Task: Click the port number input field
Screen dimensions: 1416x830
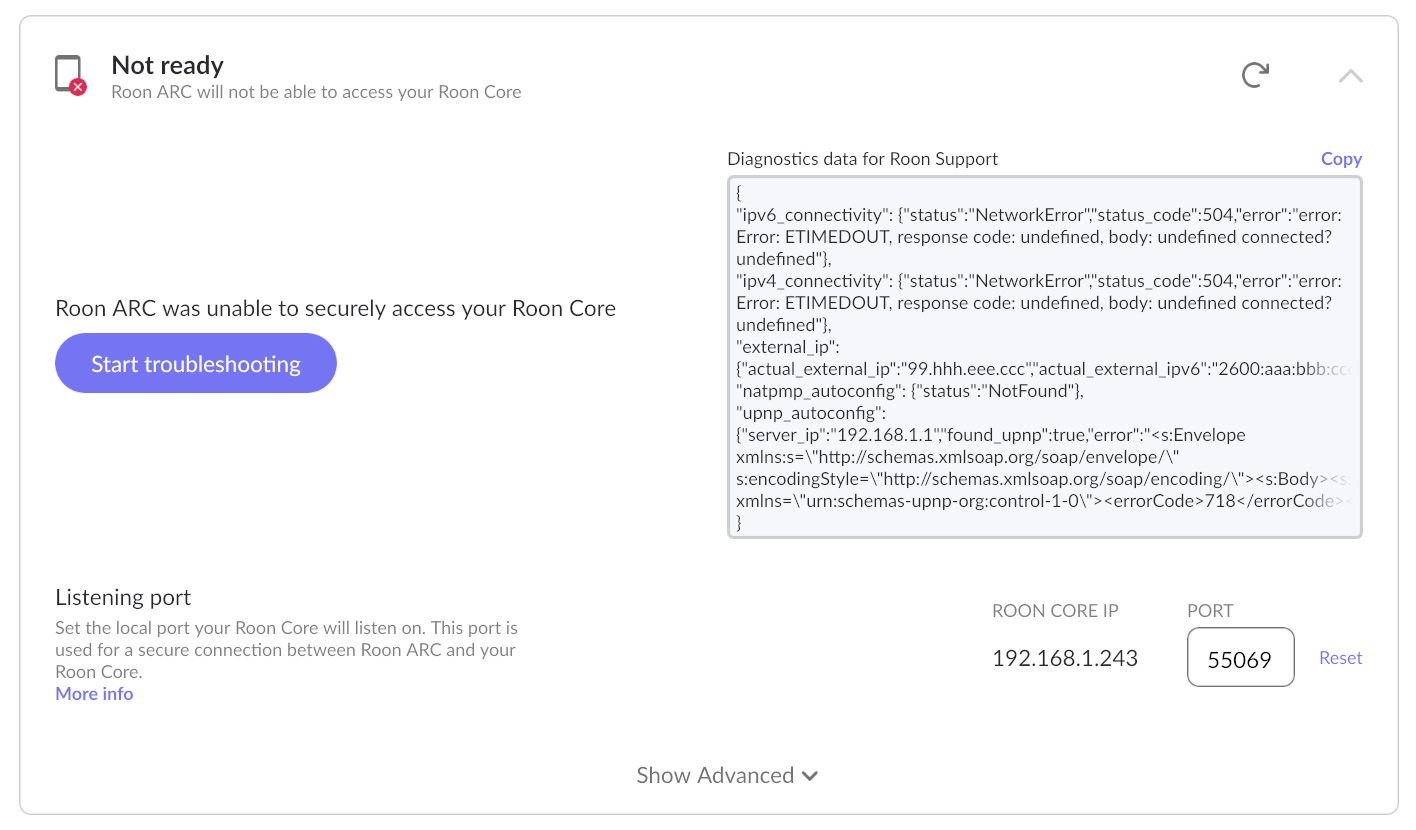Action: [1240, 658]
